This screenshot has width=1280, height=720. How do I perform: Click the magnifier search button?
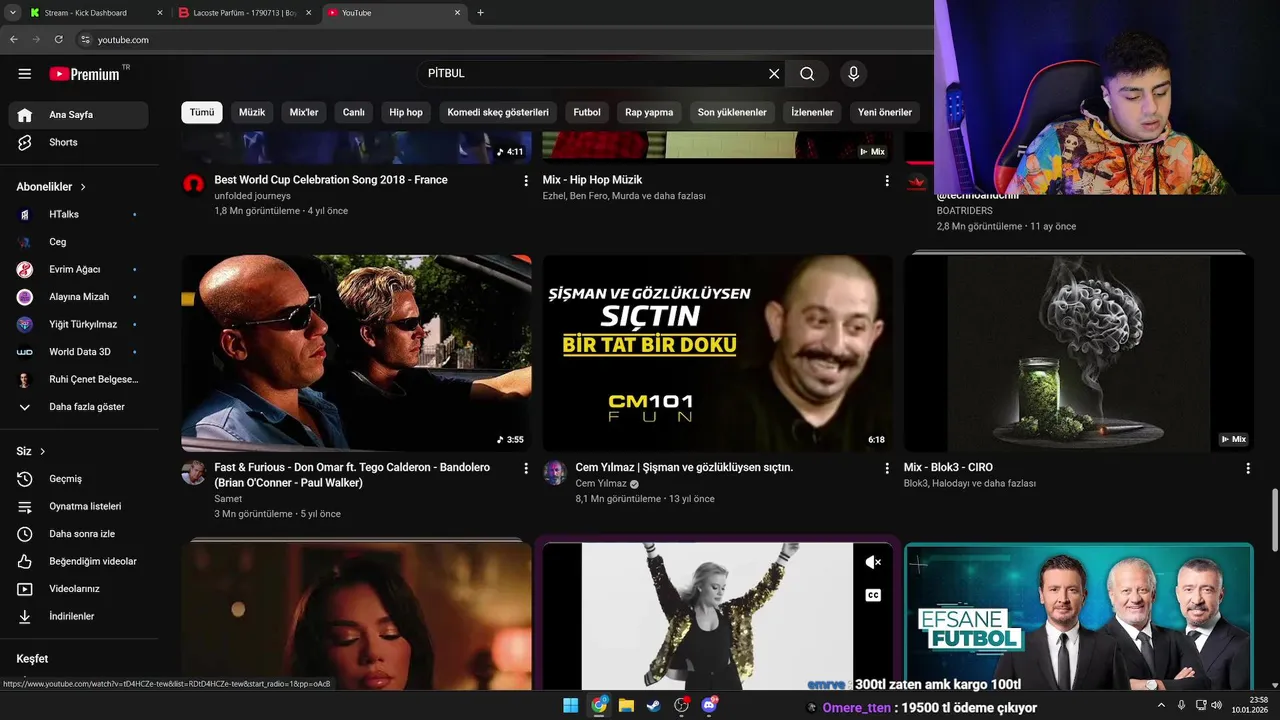pyautogui.click(x=807, y=74)
